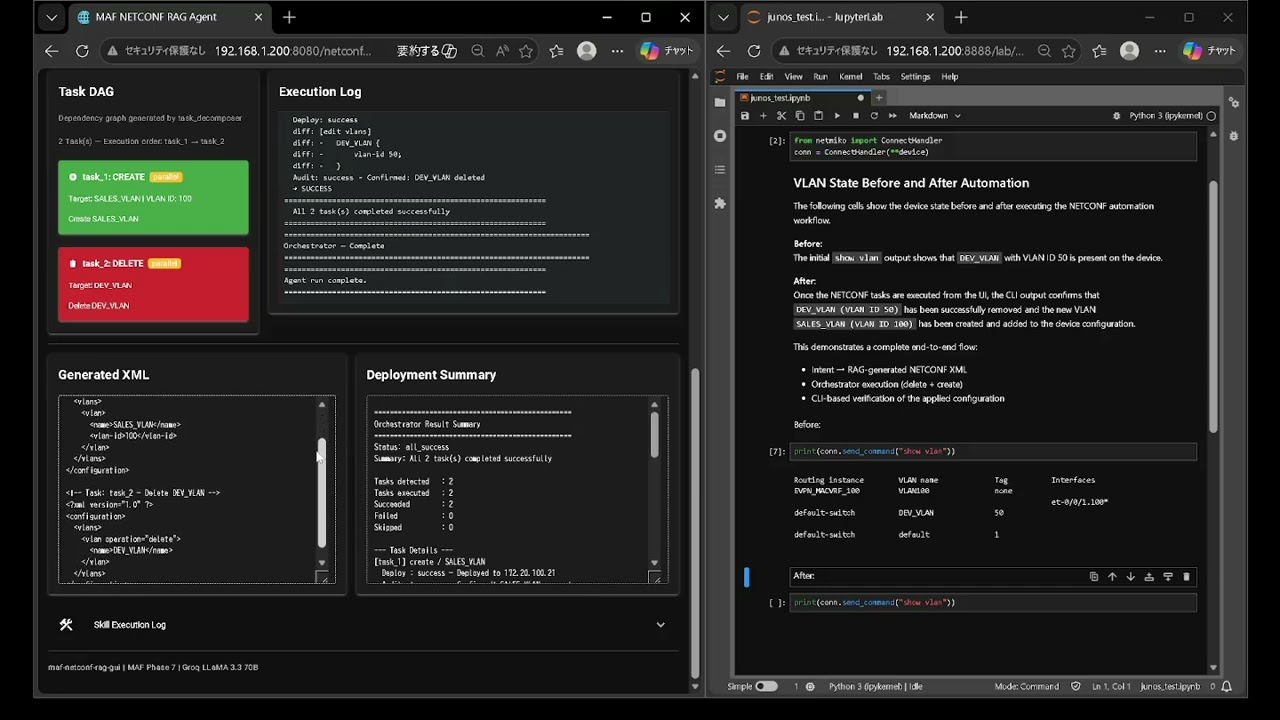Insert a cell below in Jupyter toolbar
The width and height of the screenshot is (1280, 720).
coord(763,116)
